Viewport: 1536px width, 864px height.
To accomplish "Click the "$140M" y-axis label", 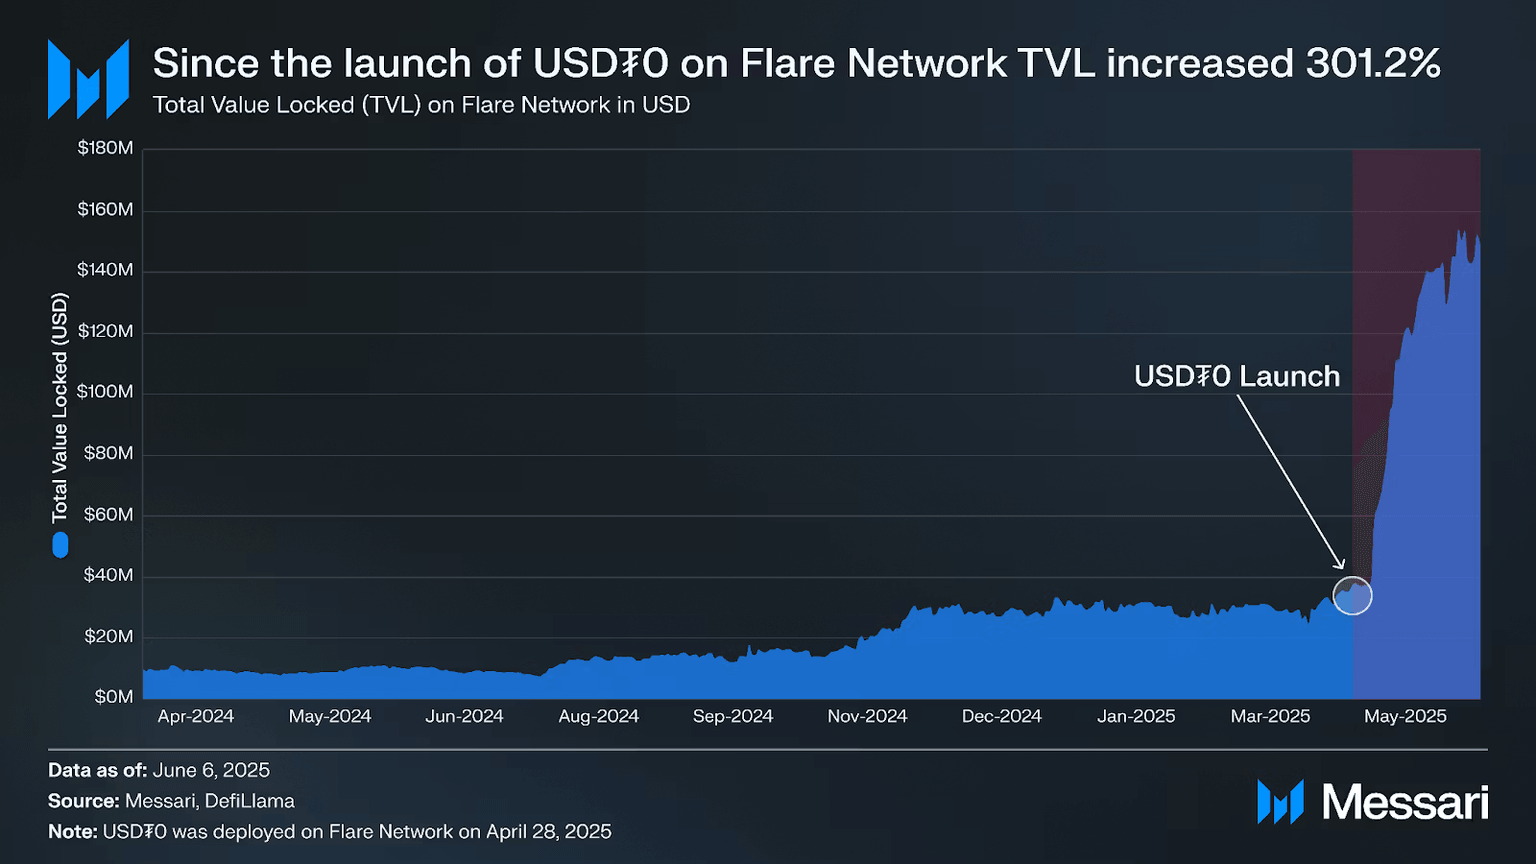I will [105, 269].
